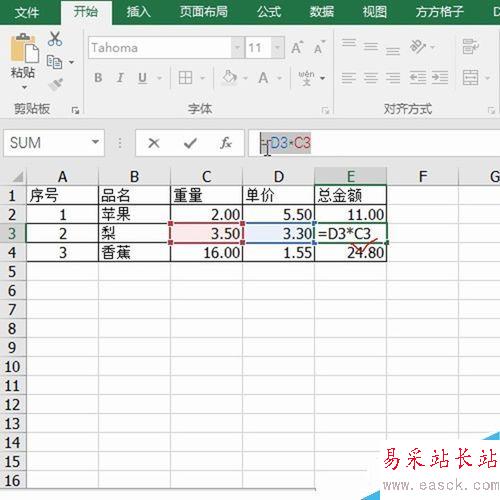Align text to middle vertically
This screenshot has height=500, width=500.
tap(371, 47)
